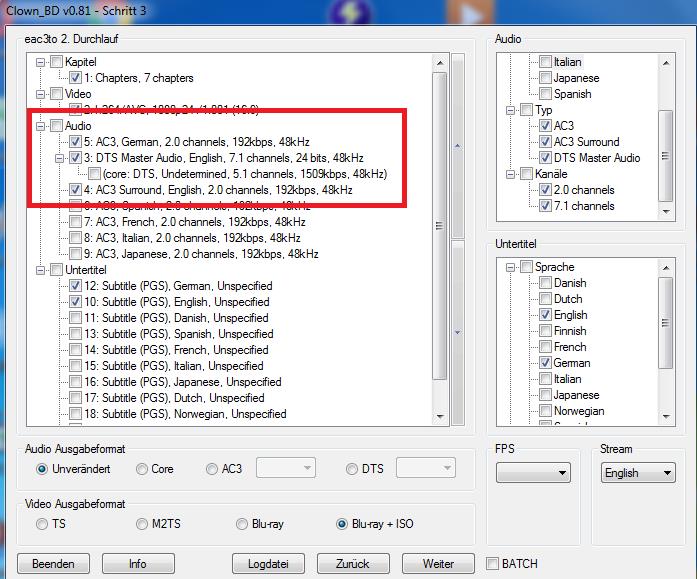Collapse the Untertitel node in track tree
Viewport: 697px width, 579px height.
[42, 270]
